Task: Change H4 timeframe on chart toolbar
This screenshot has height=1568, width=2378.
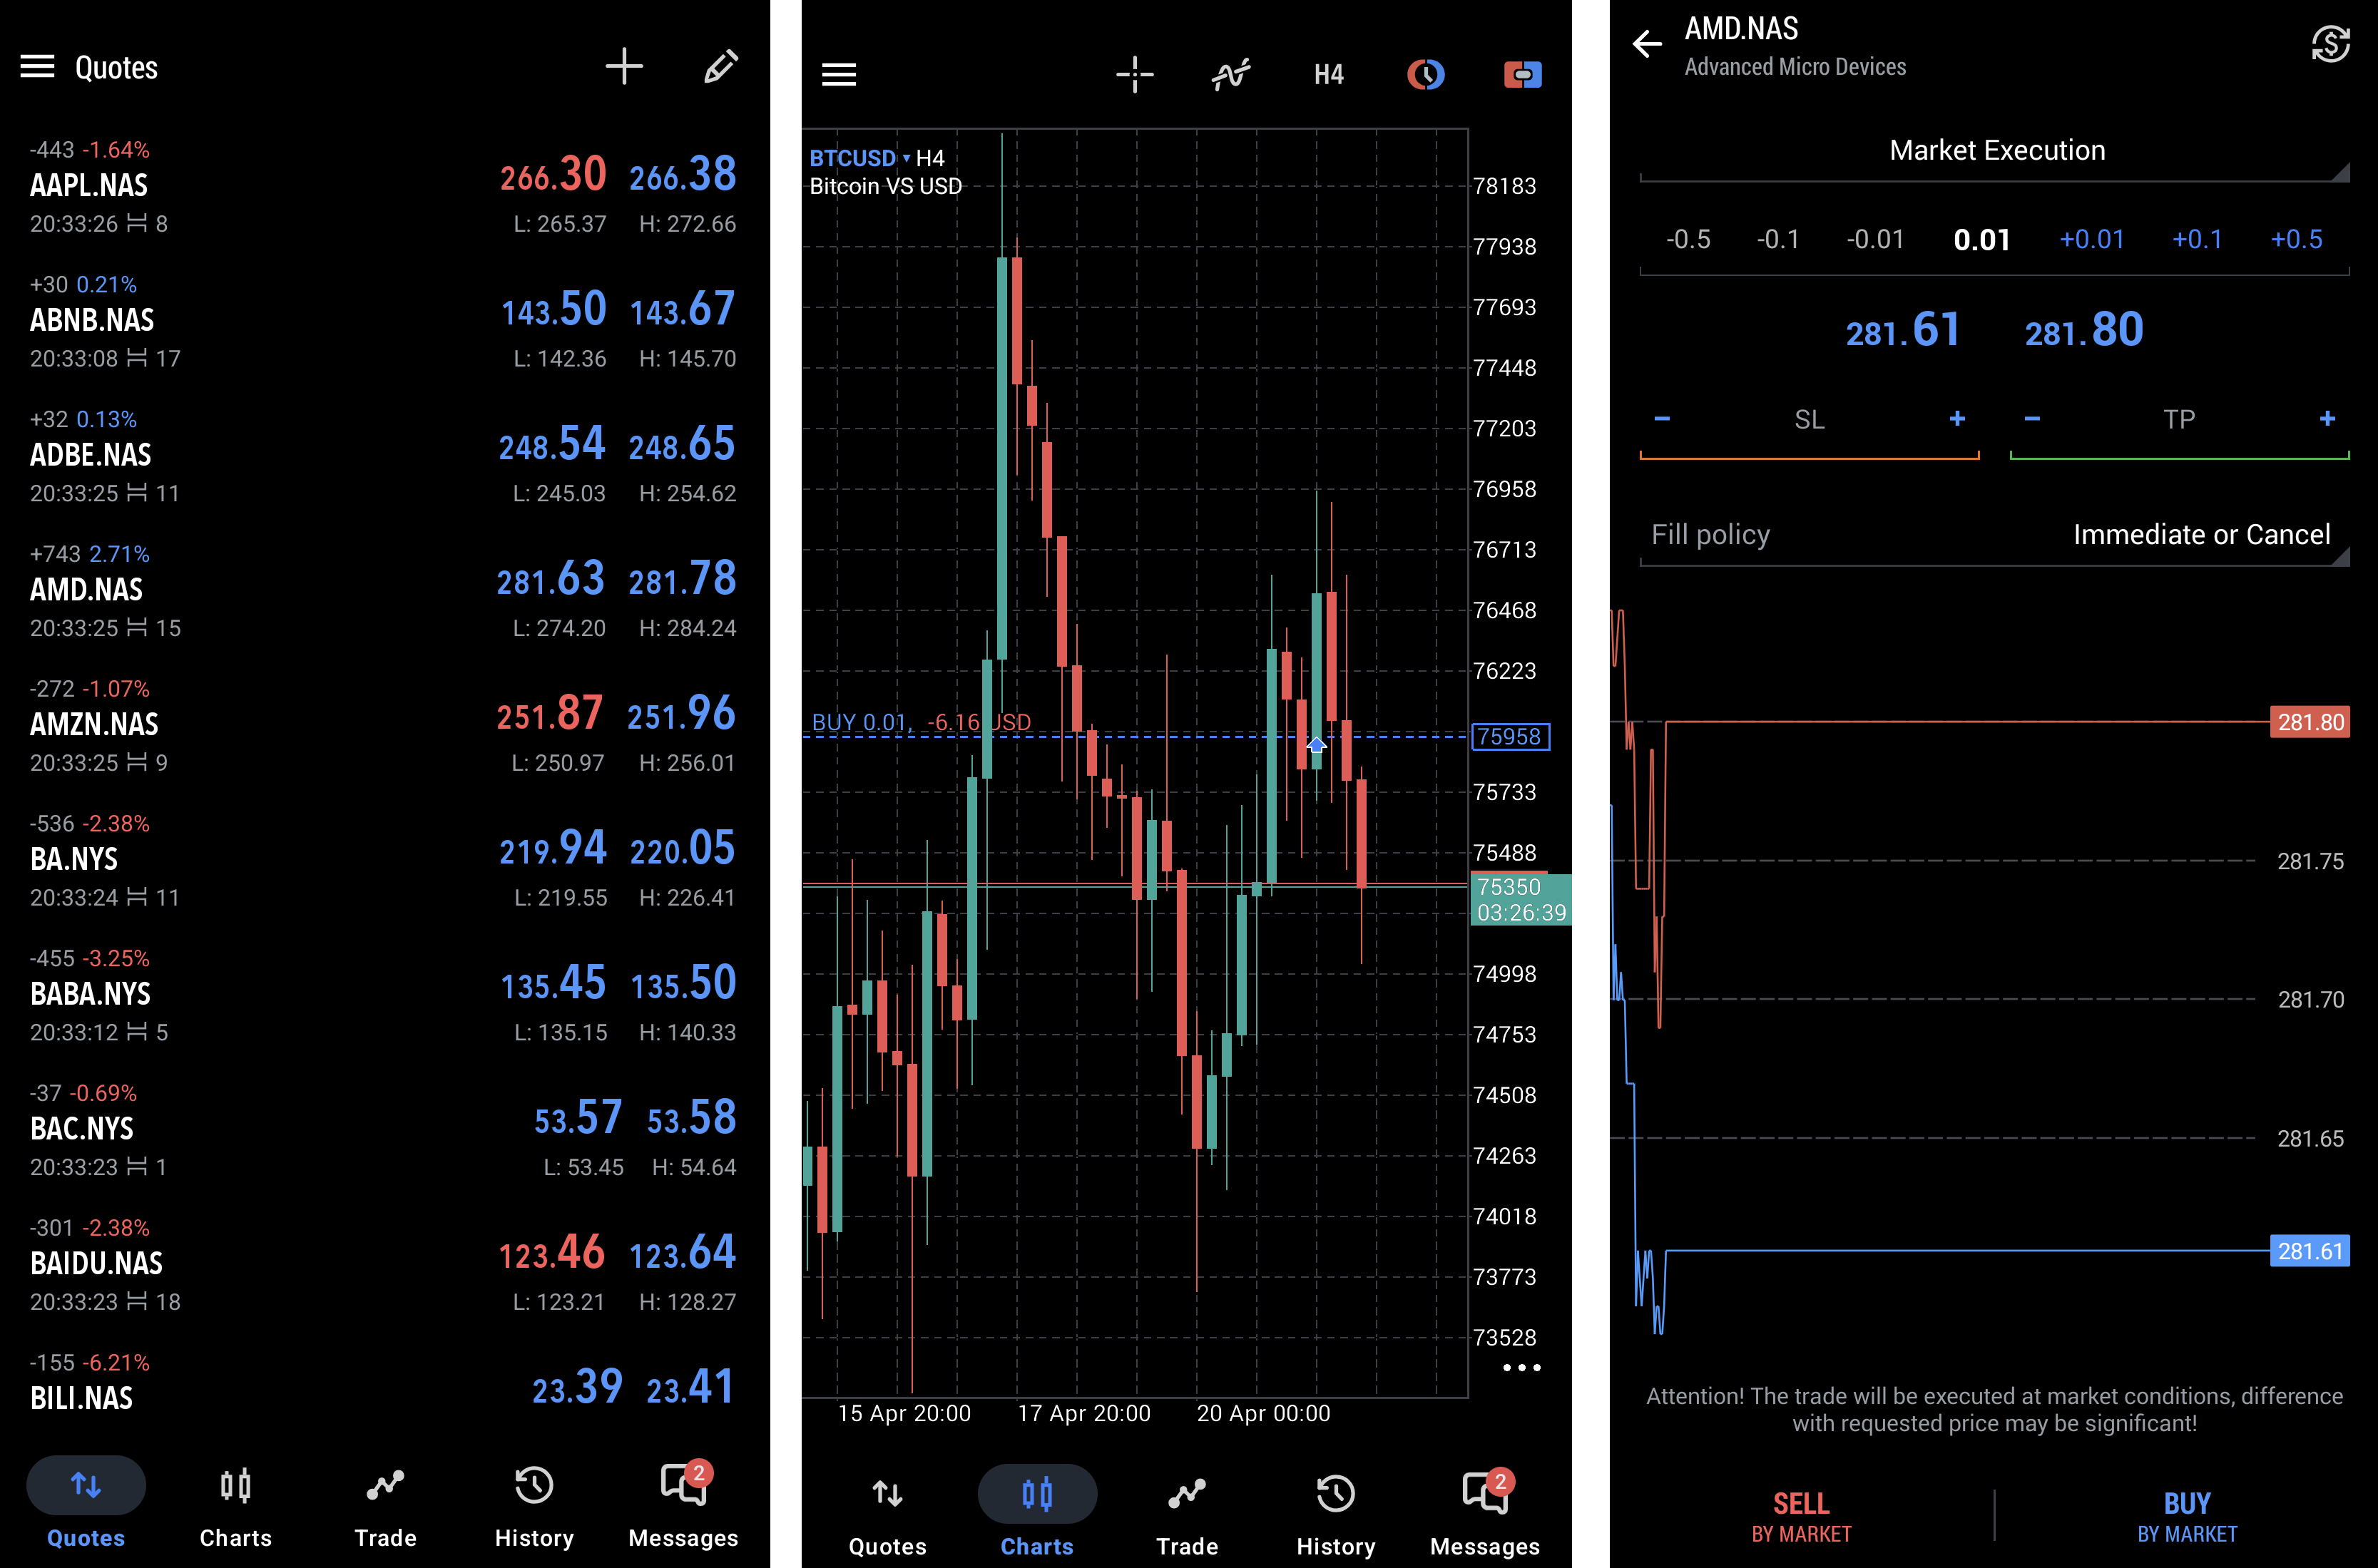Action: (x=1329, y=75)
